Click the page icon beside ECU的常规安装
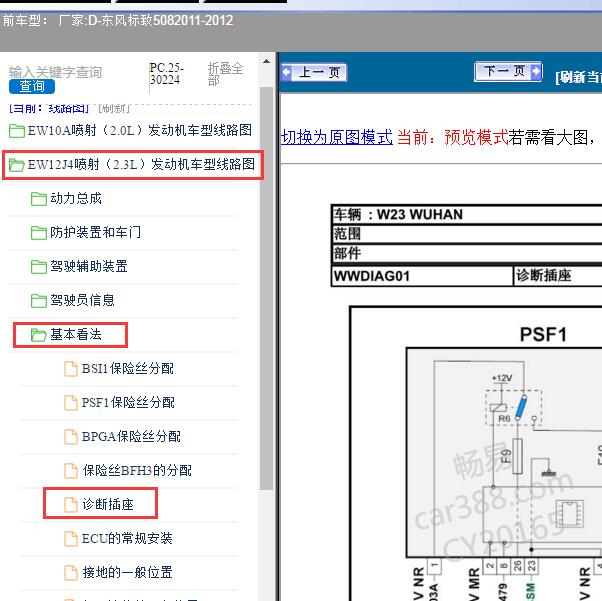This screenshot has width=602, height=601. [71, 539]
